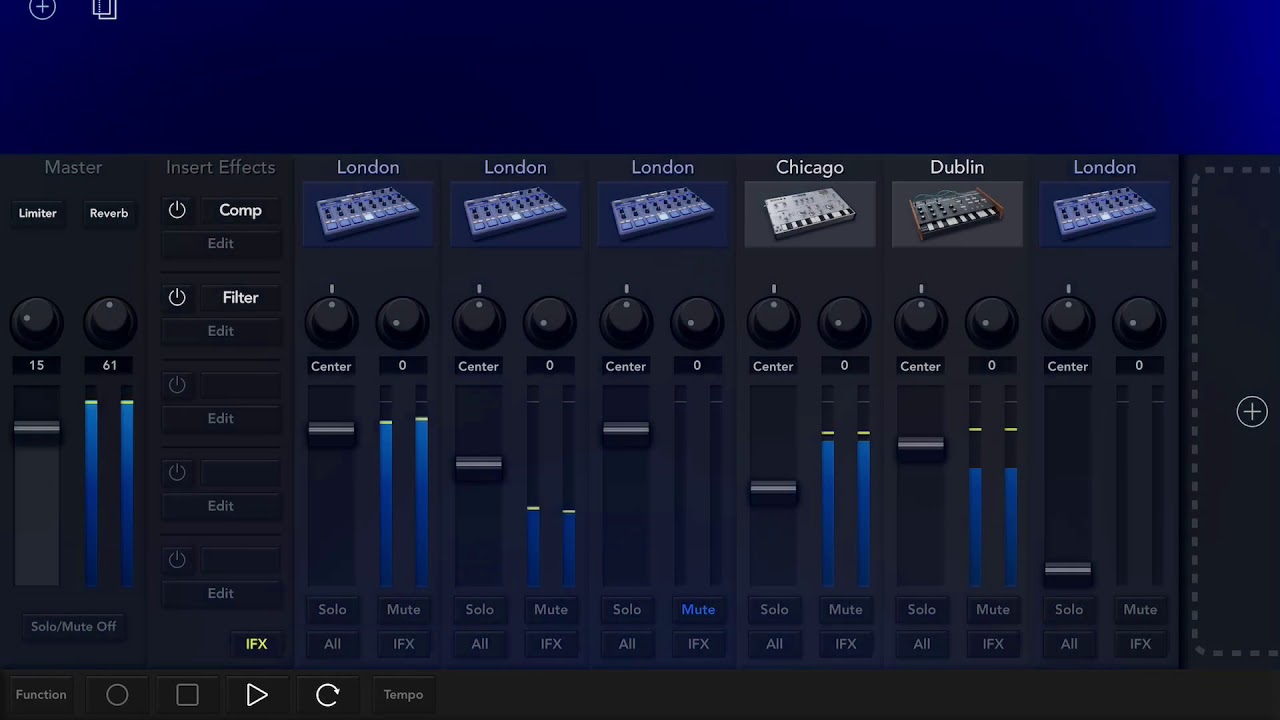
Task: Click the Solo/Mute Off button
Action: [x=73, y=626]
